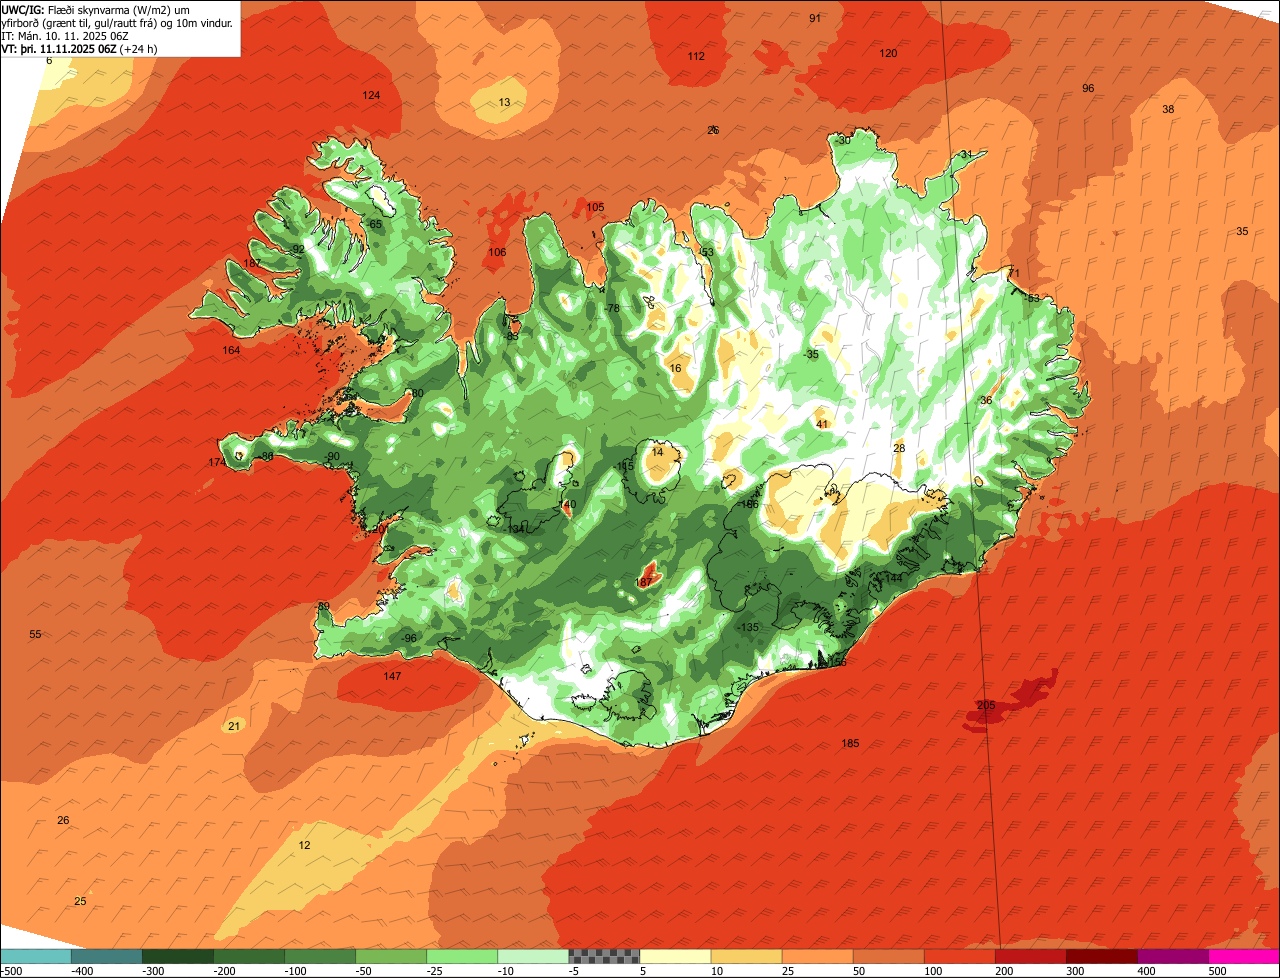Click the title line 'UWC/IG: Flæði skynvarma (W/m2) um'
This screenshot has height=978, width=1280.
(x=96, y=9)
